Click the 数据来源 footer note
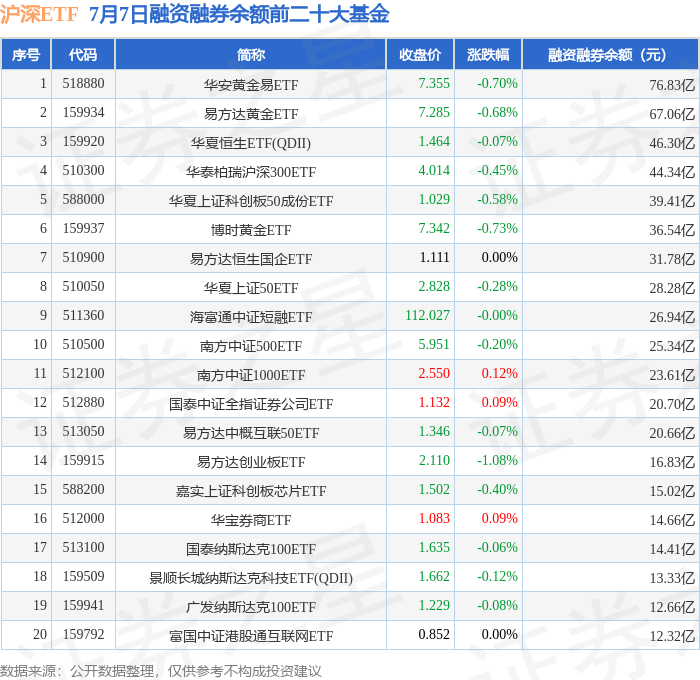Image resolution: width=700 pixels, height=680 pixels. pos(161,671)
